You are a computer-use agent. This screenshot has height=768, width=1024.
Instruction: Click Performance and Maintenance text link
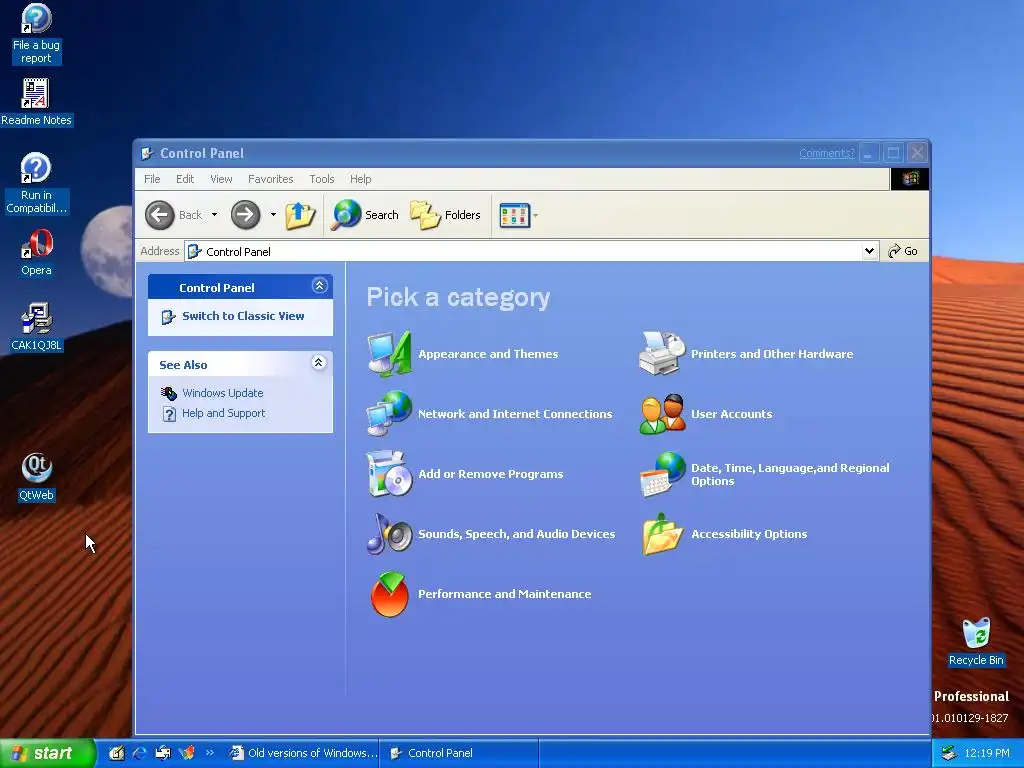504,594
